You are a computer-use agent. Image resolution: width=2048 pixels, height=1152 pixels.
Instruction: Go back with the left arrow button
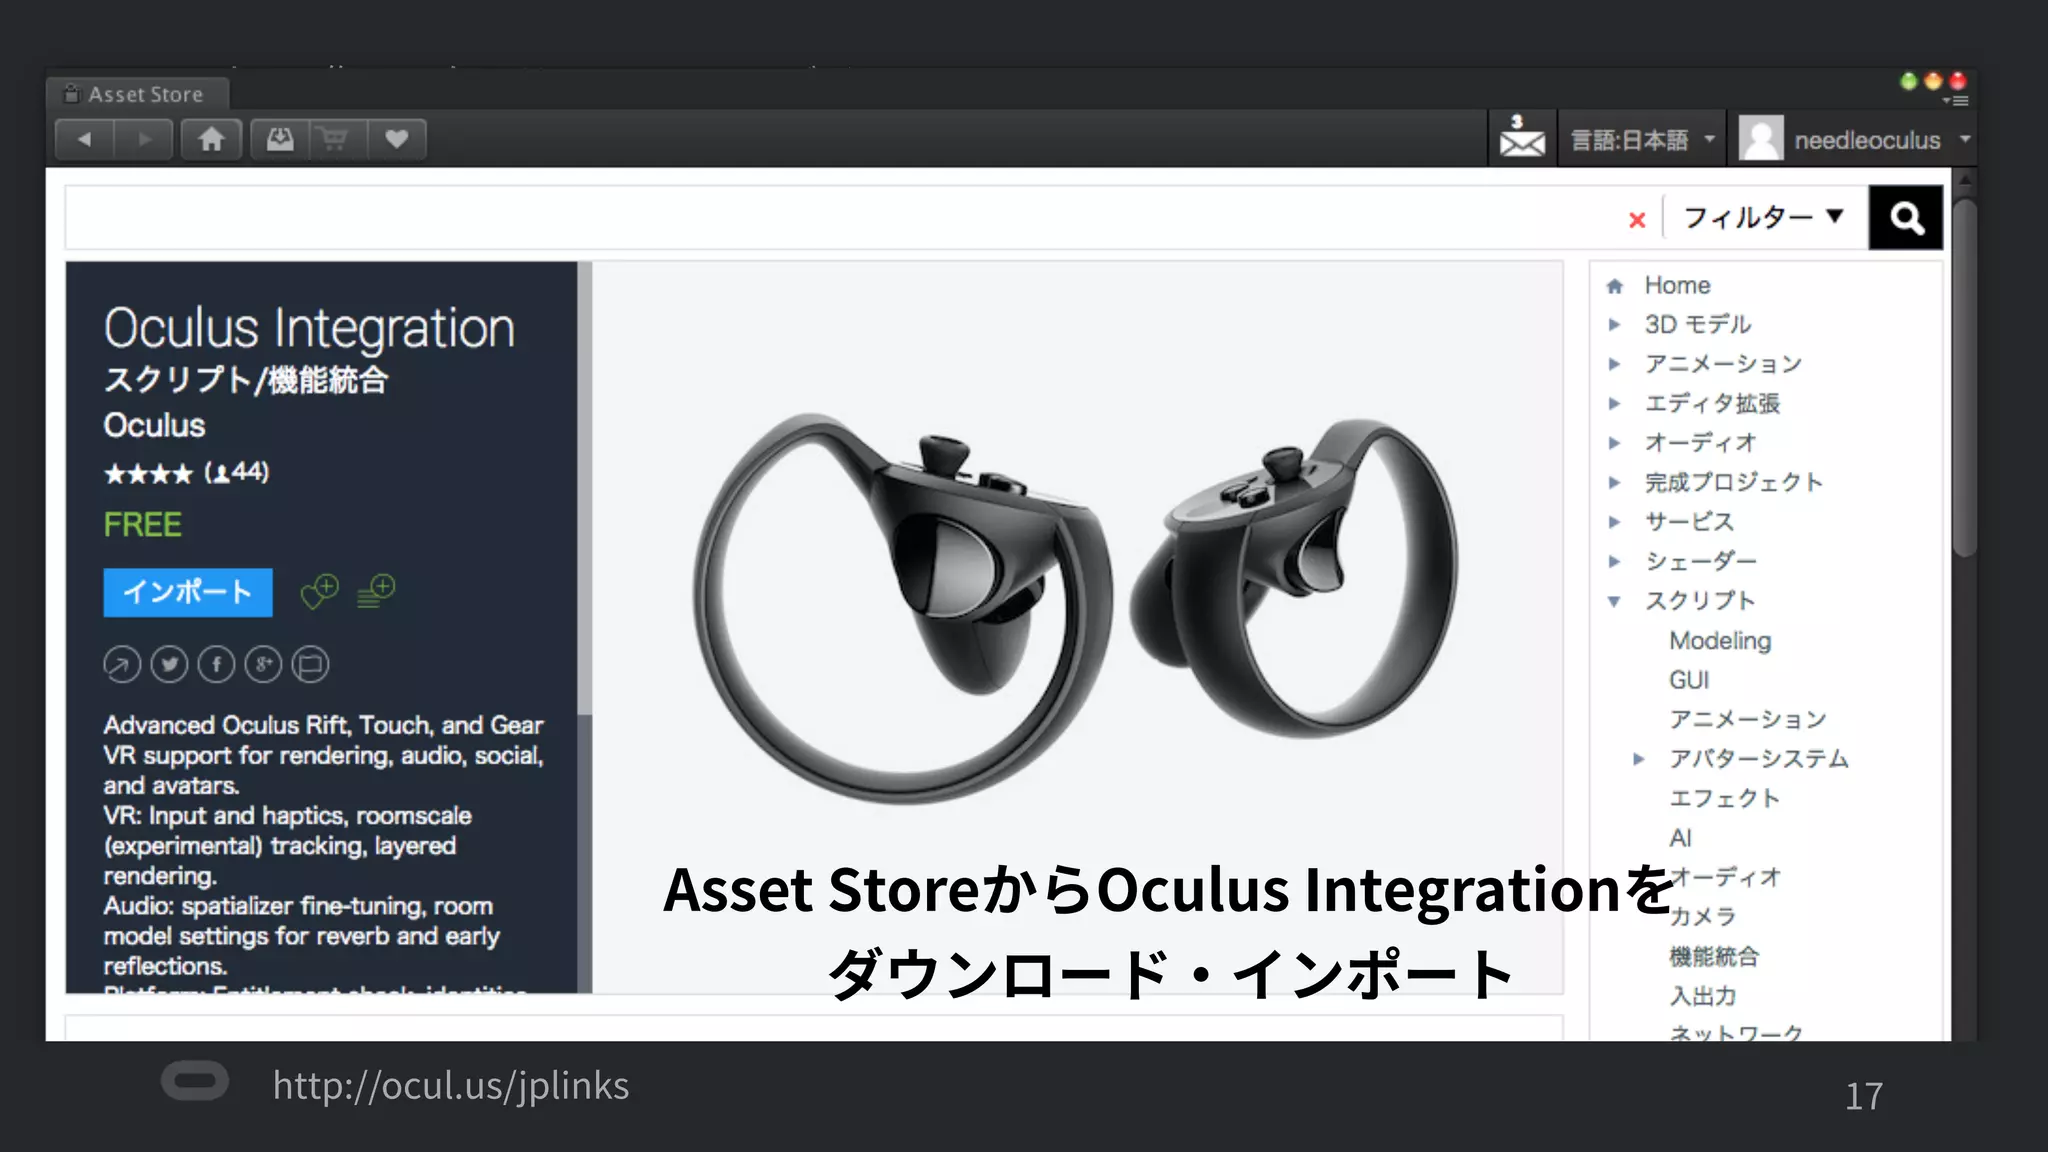coord(85,139)
